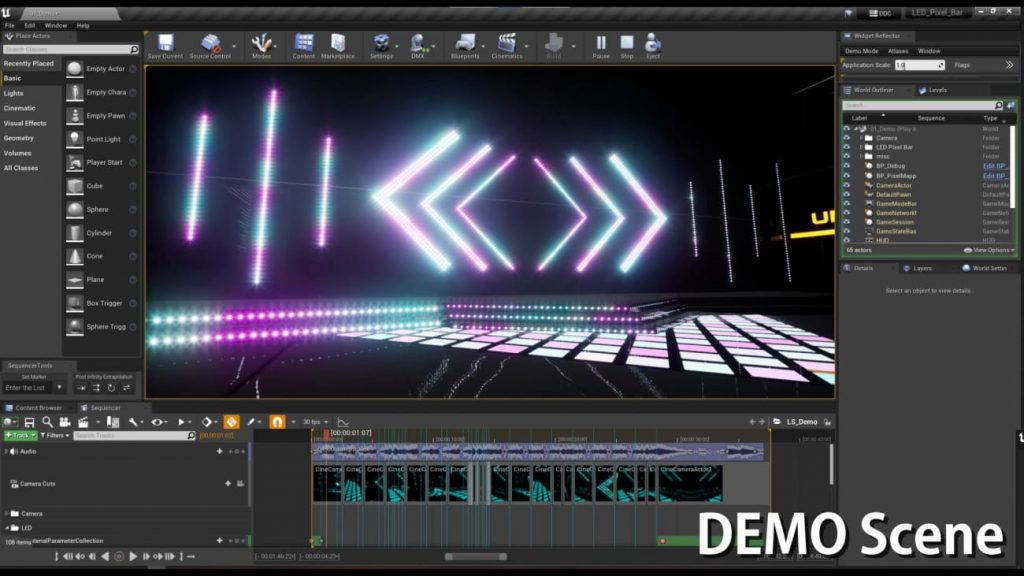Expand the Audio track in Sequencer
1024x576 pixels.
click(7, 451)
